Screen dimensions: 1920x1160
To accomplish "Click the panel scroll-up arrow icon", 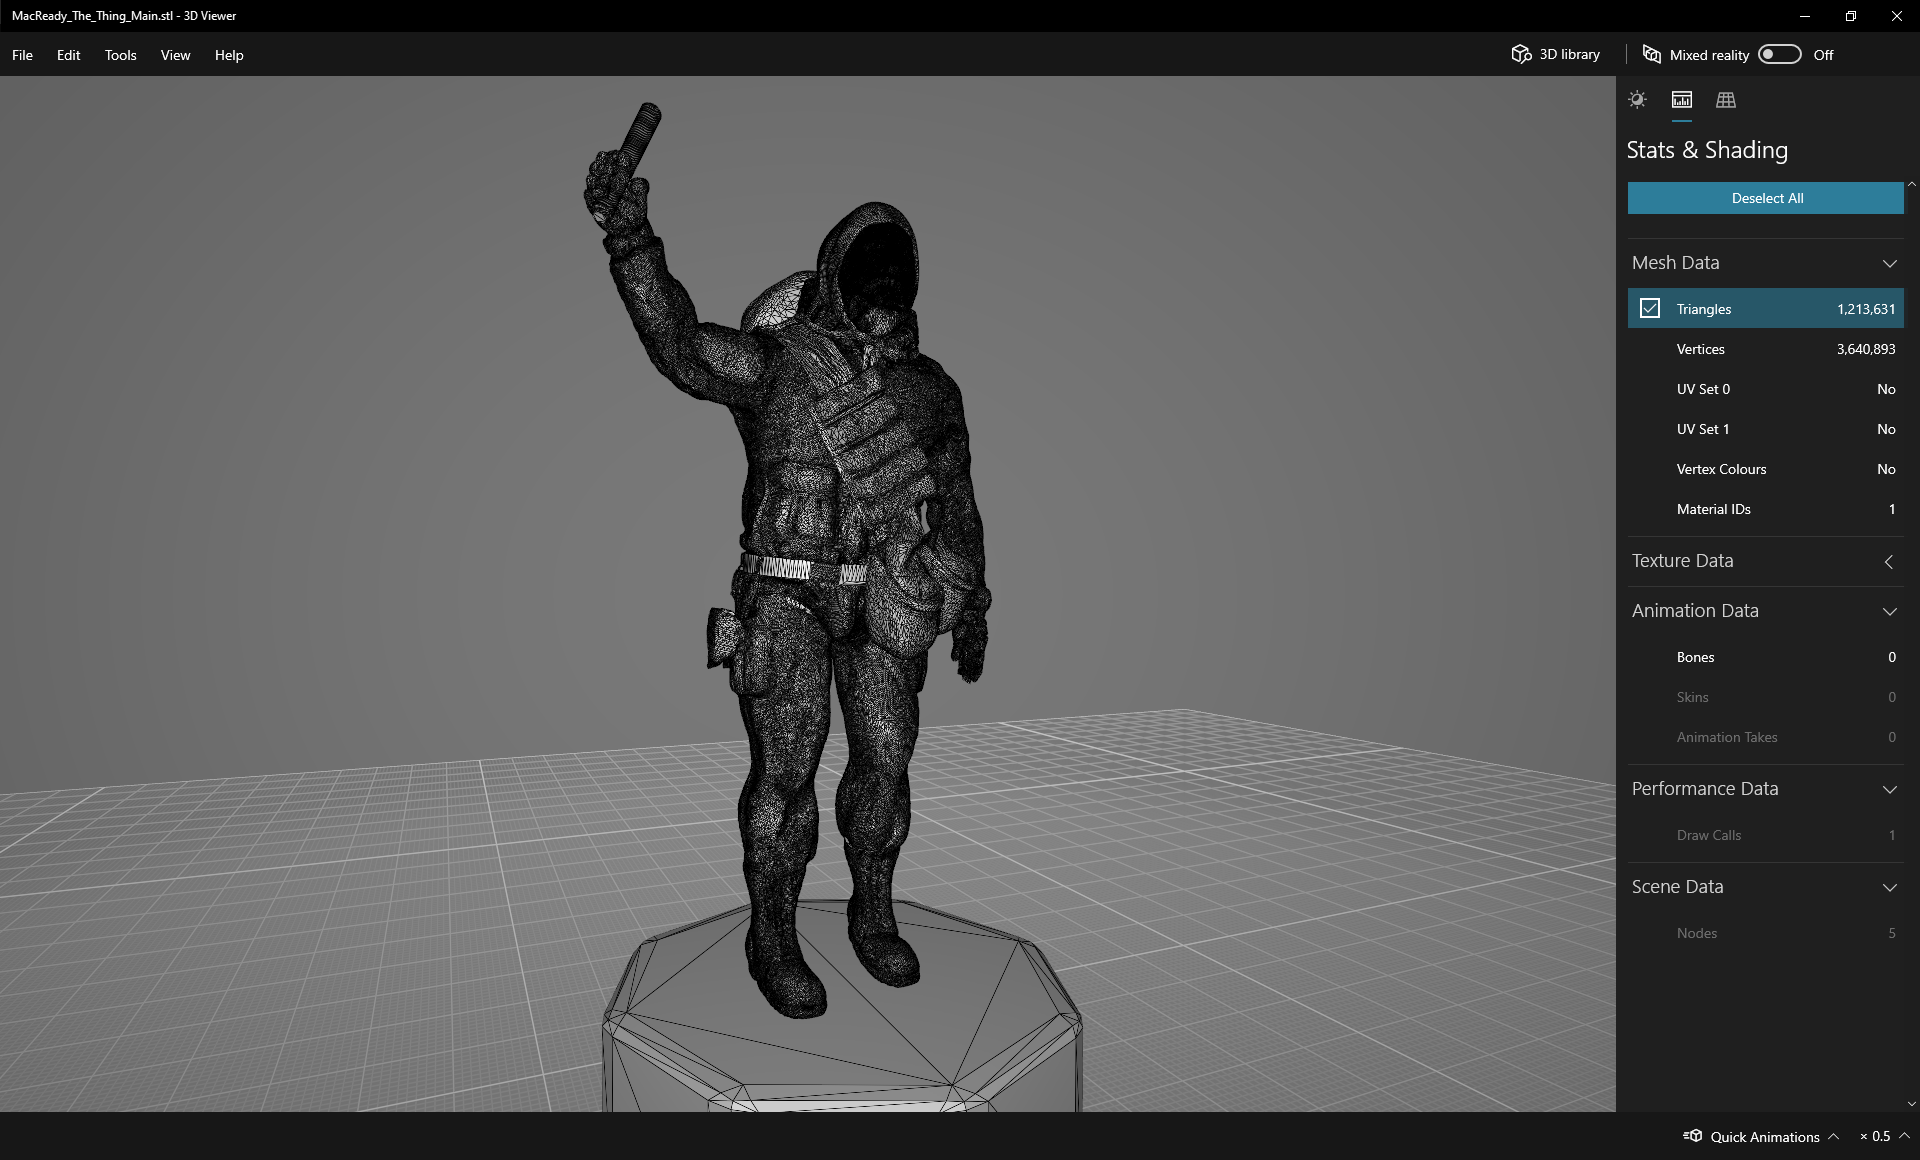I will point(1911,184).
